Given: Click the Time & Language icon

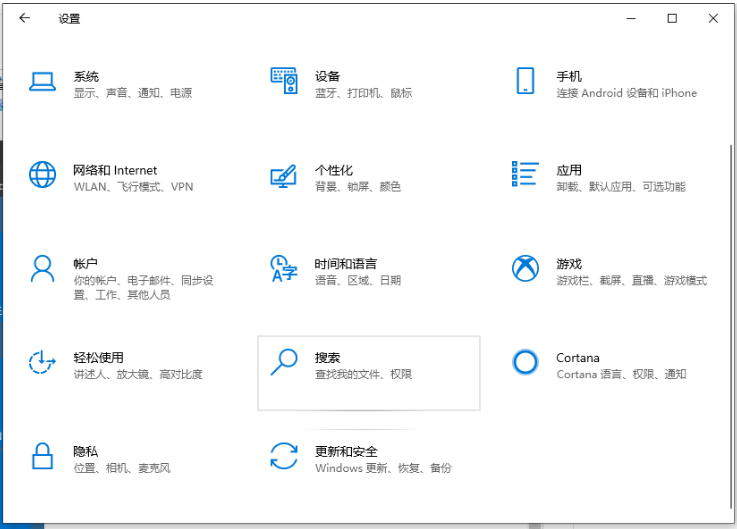Looking at the screenshot, I should coord(284,269).
